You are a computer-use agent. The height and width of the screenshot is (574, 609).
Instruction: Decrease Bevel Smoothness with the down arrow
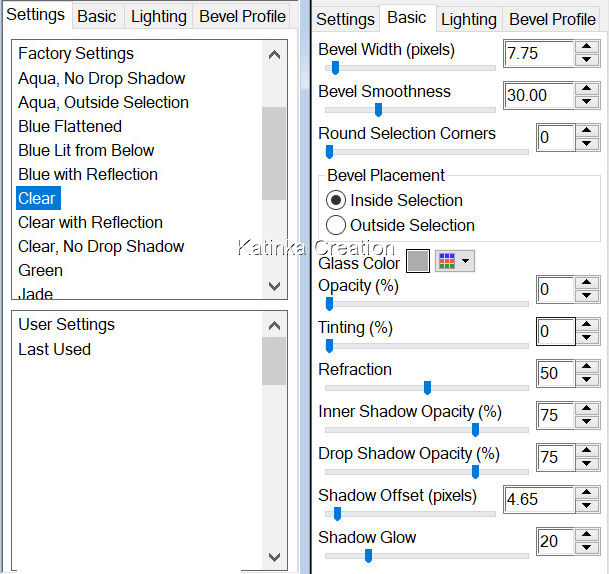tap(587, 103)
